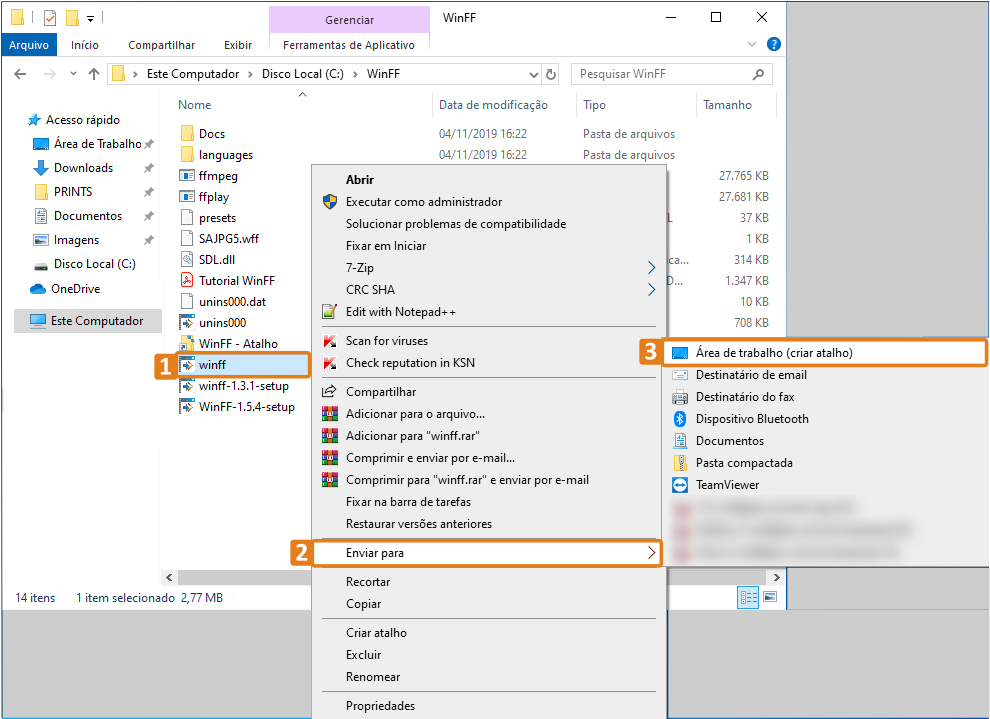Click the TeamViewer icon in submenu
The image size is (990, 719).
[680, 485]
